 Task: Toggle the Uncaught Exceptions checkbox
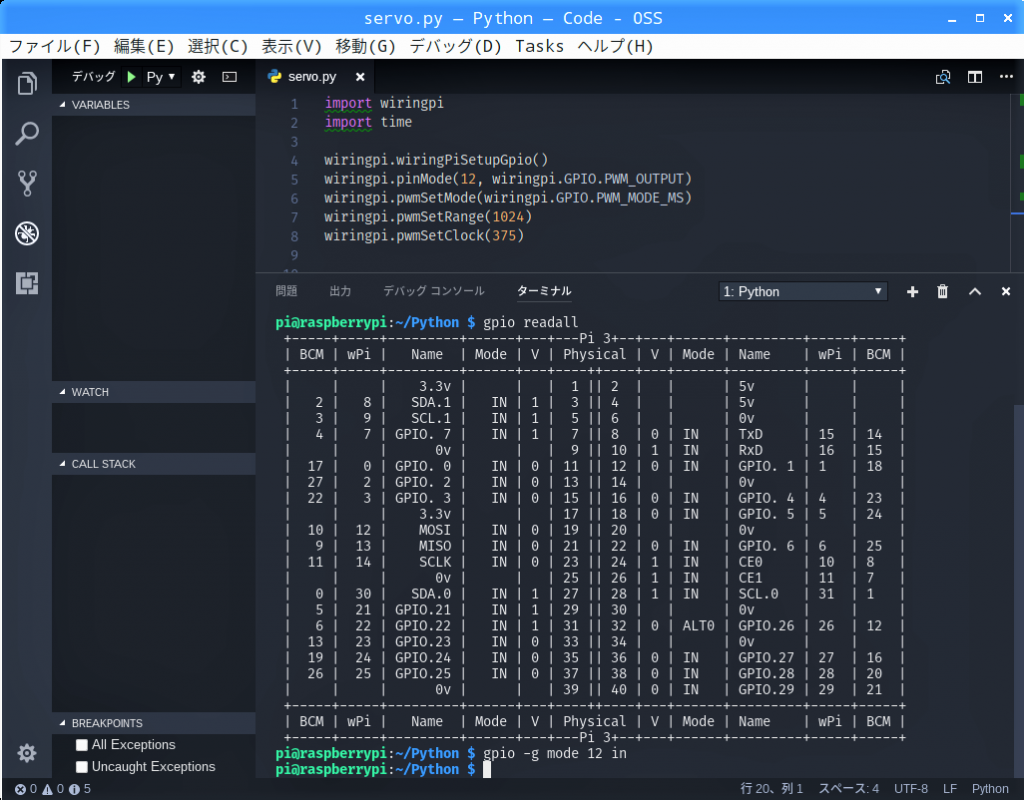coord(83,767)
